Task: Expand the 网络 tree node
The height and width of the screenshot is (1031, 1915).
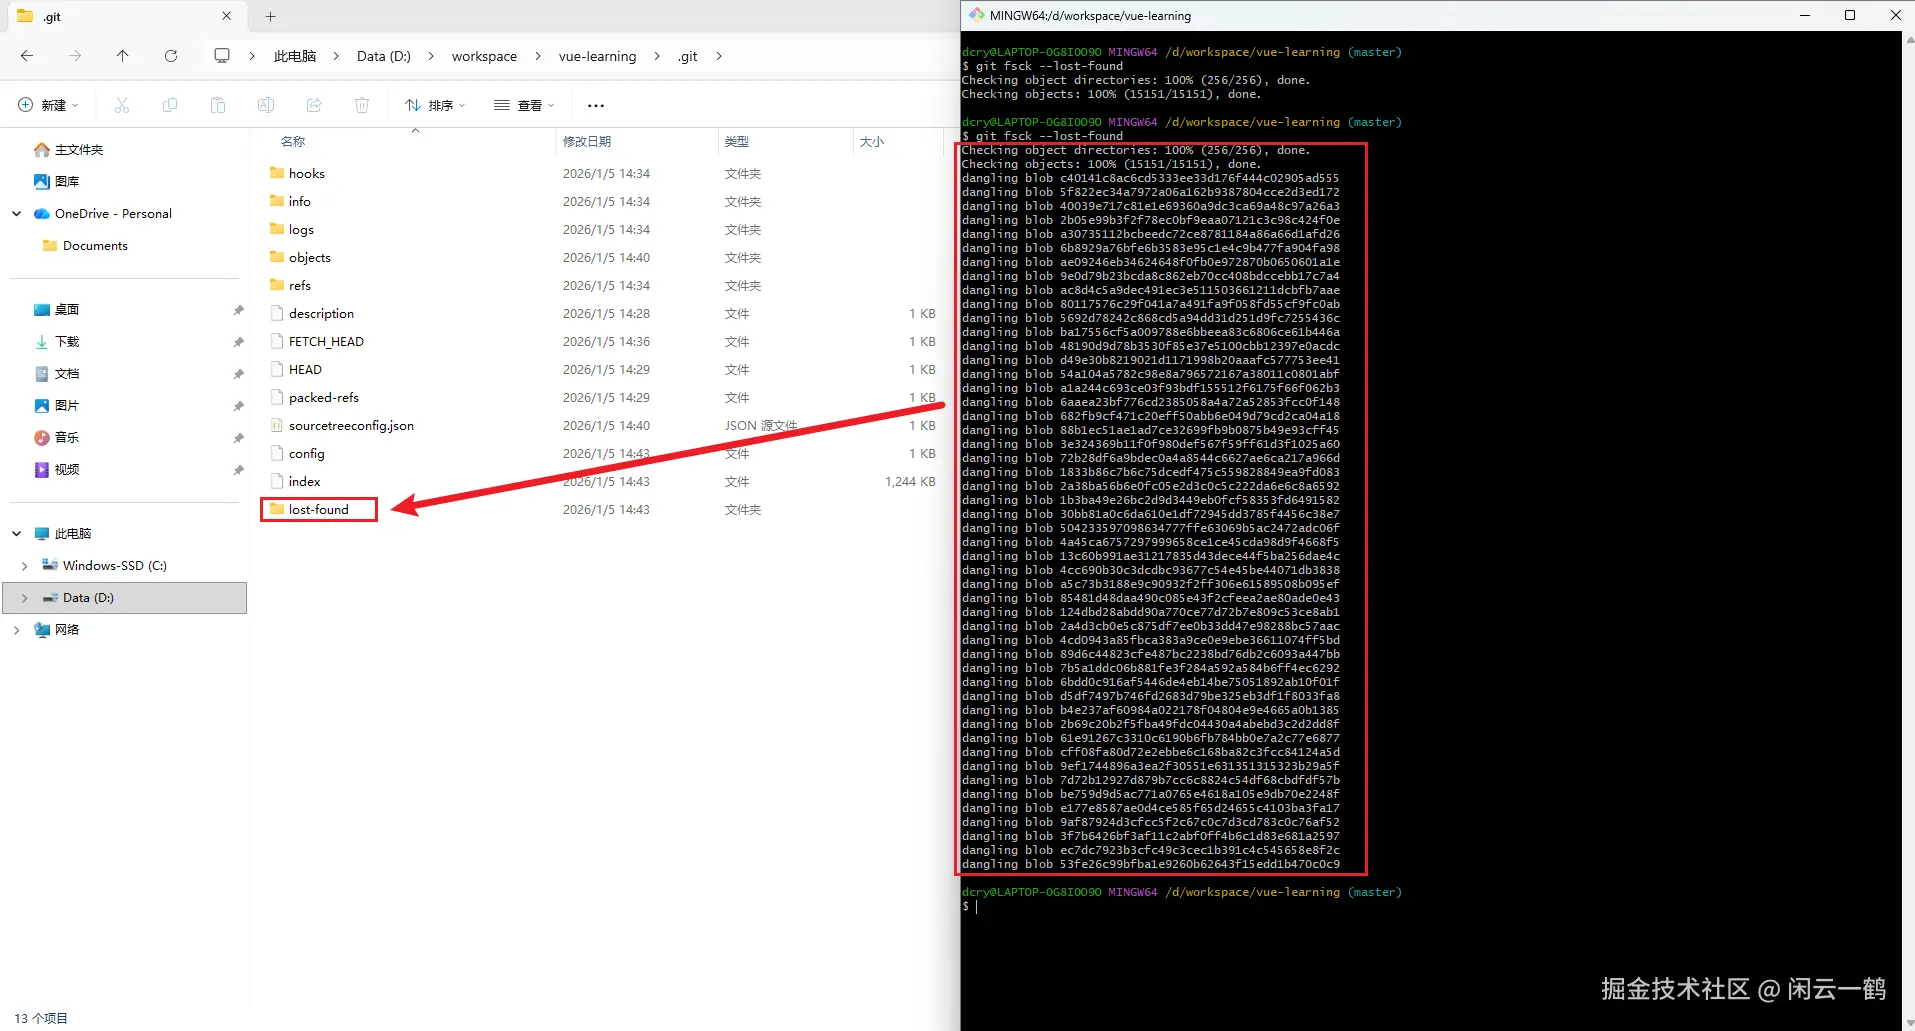Action: 16,629
